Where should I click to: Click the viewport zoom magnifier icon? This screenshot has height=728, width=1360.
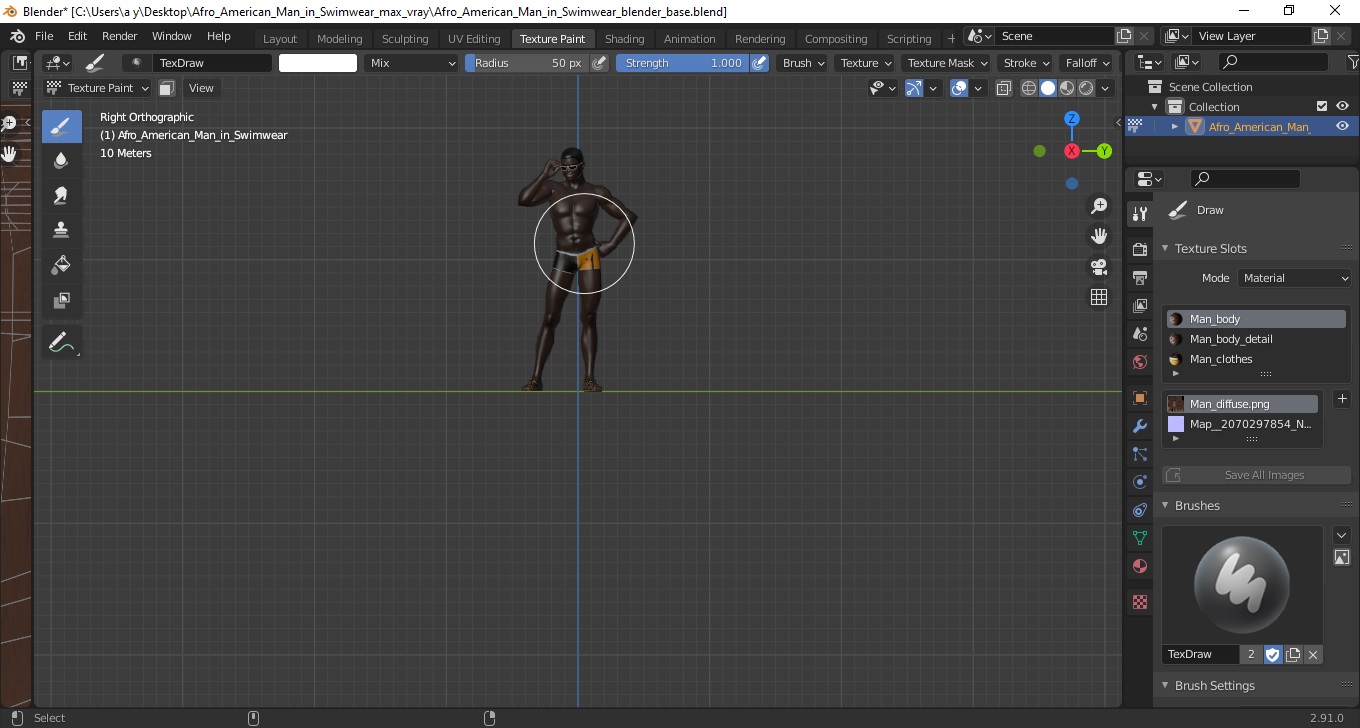tap(1099, 206)
